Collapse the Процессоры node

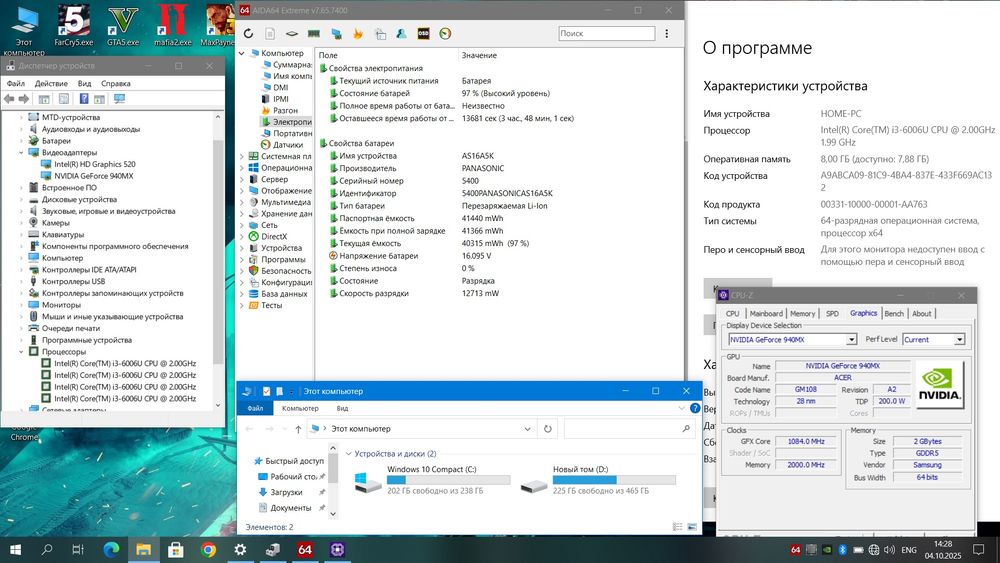pos(21,351)
